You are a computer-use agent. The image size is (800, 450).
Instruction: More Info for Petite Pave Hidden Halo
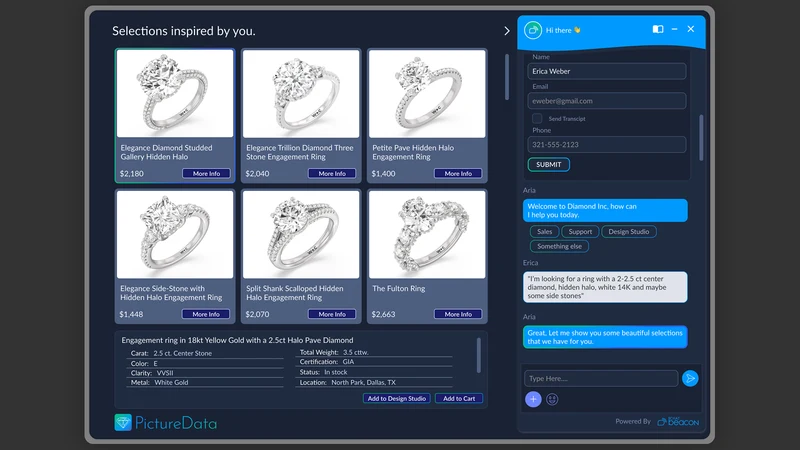[458, 173]
